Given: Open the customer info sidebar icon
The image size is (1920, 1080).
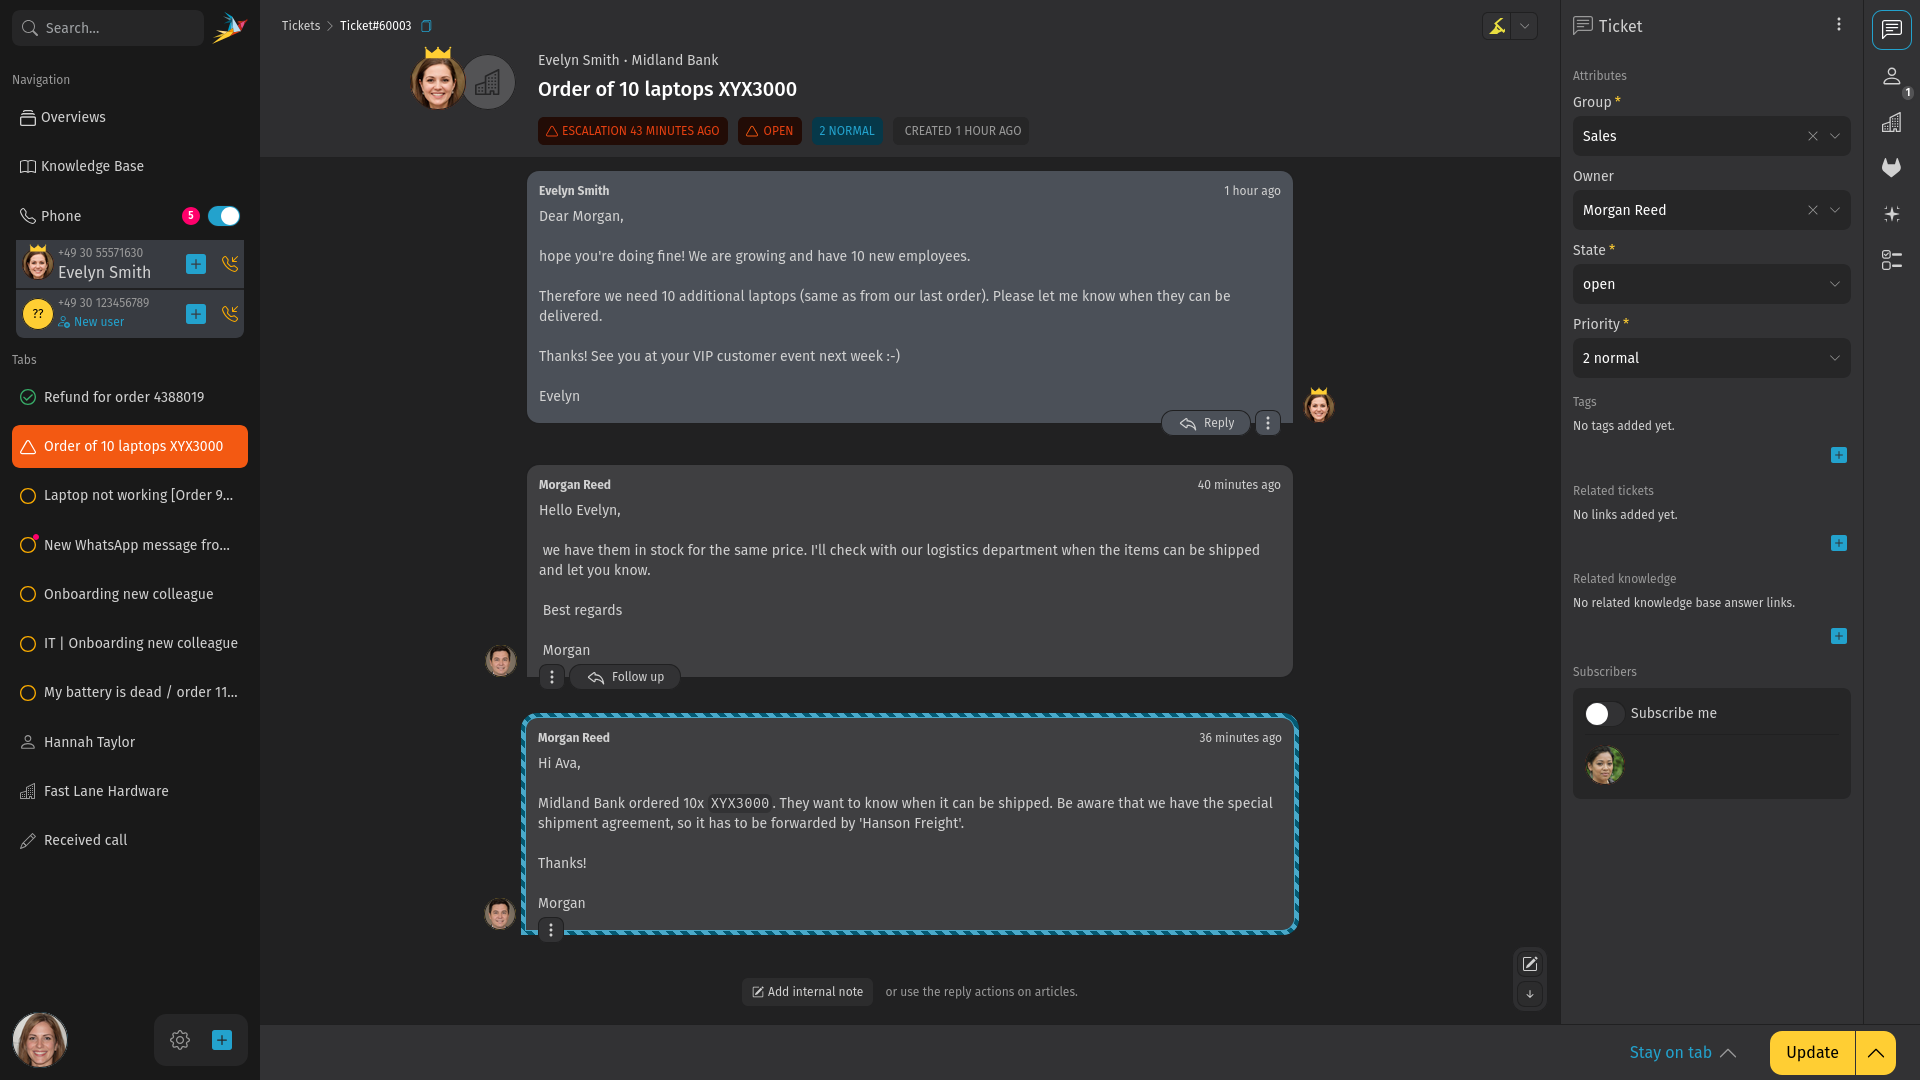Looking at the screenshot, I should (1891, 76).
